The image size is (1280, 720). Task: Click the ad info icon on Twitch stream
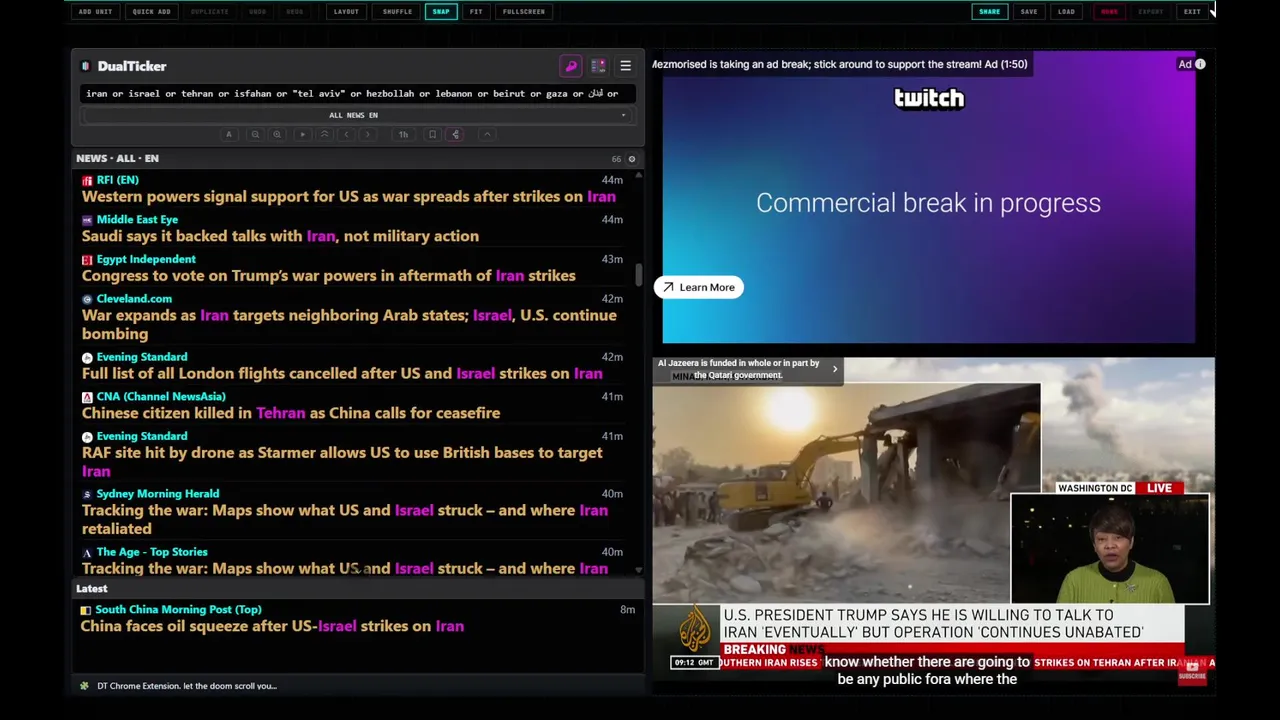tap(1200, 64)
